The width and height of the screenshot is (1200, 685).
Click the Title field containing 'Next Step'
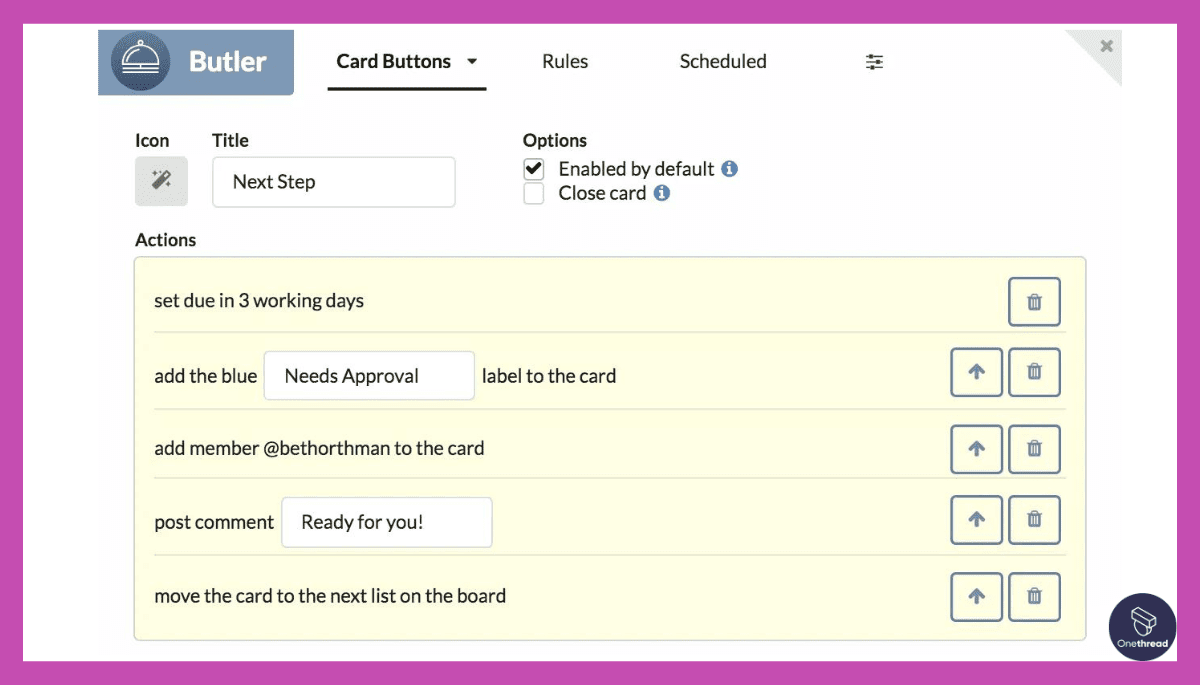333,182
